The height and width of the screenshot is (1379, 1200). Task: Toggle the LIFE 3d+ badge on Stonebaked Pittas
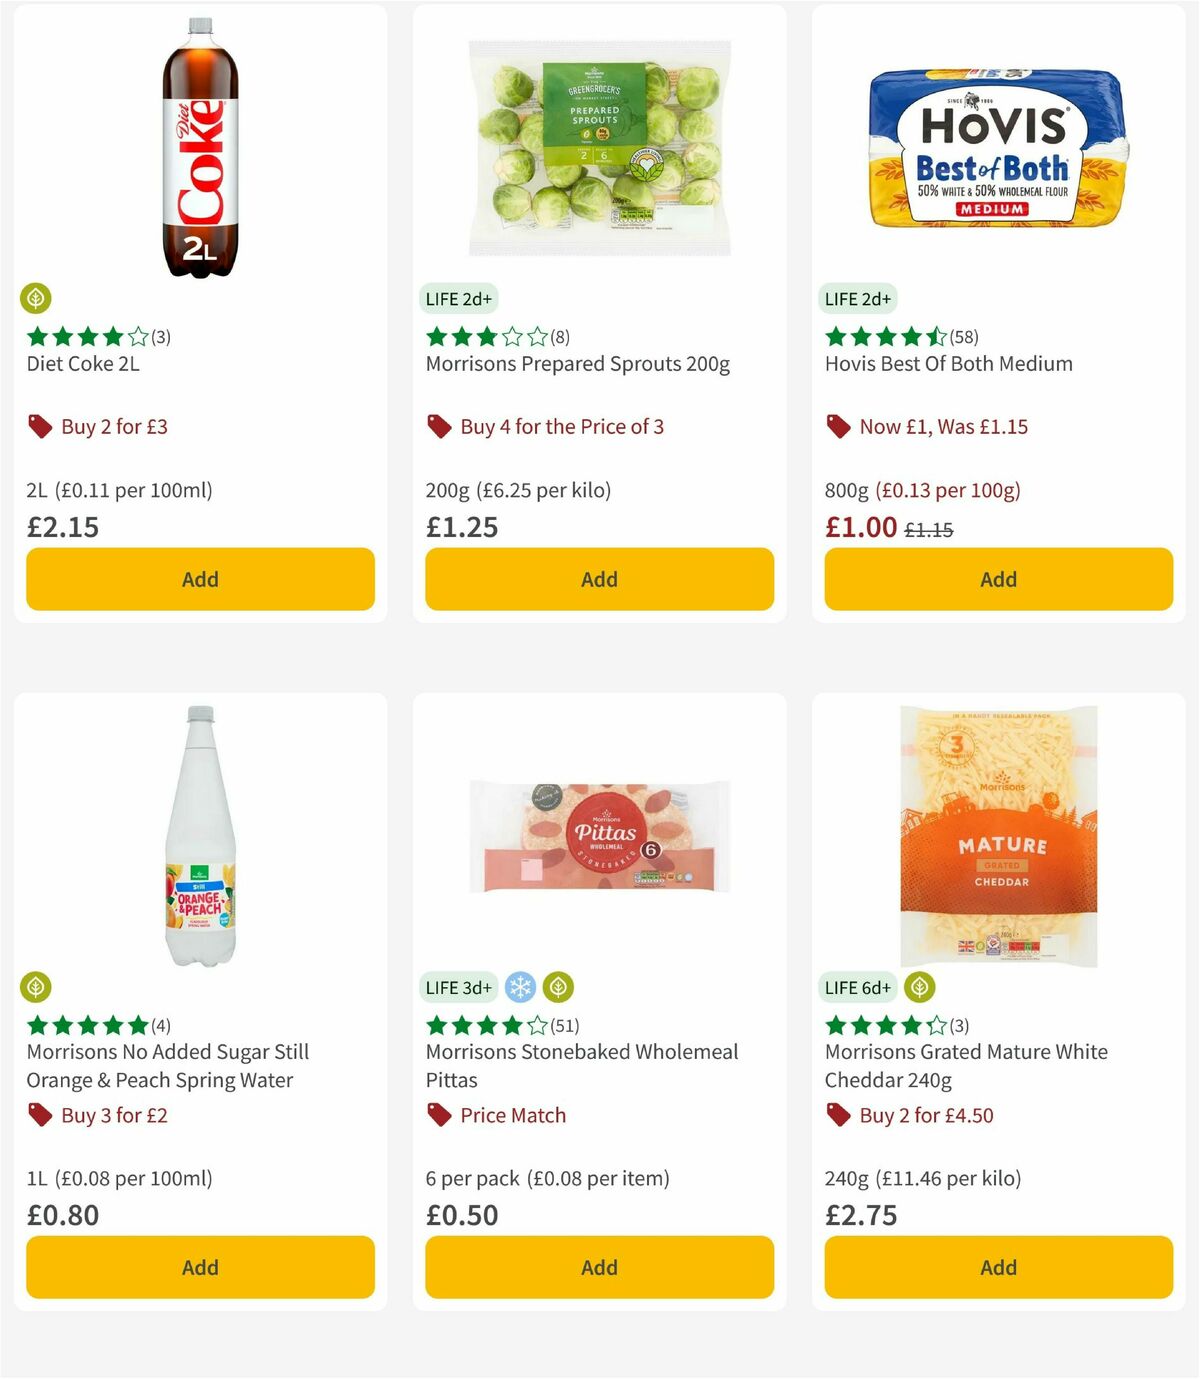click(459, 987)
